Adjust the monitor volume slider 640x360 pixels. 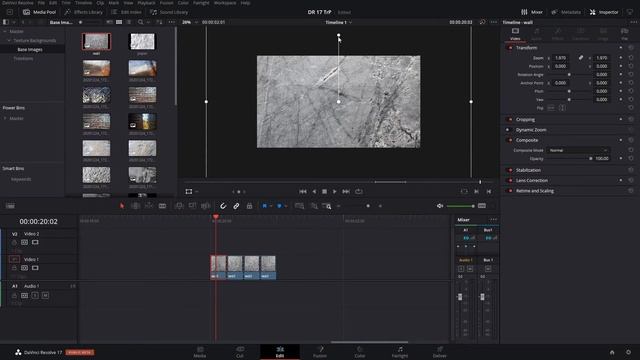pyautogui.click(x=461, y=206)
